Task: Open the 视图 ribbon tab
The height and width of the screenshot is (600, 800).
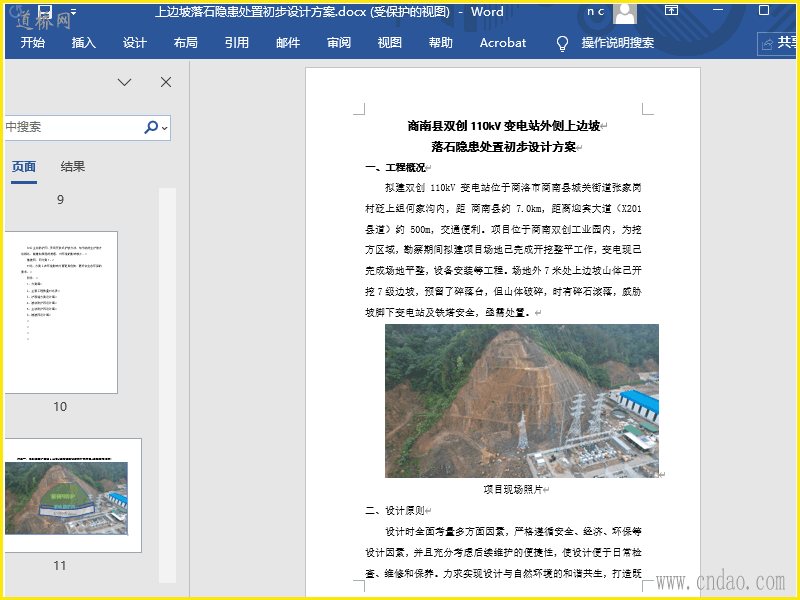Action: pos(390,43)
